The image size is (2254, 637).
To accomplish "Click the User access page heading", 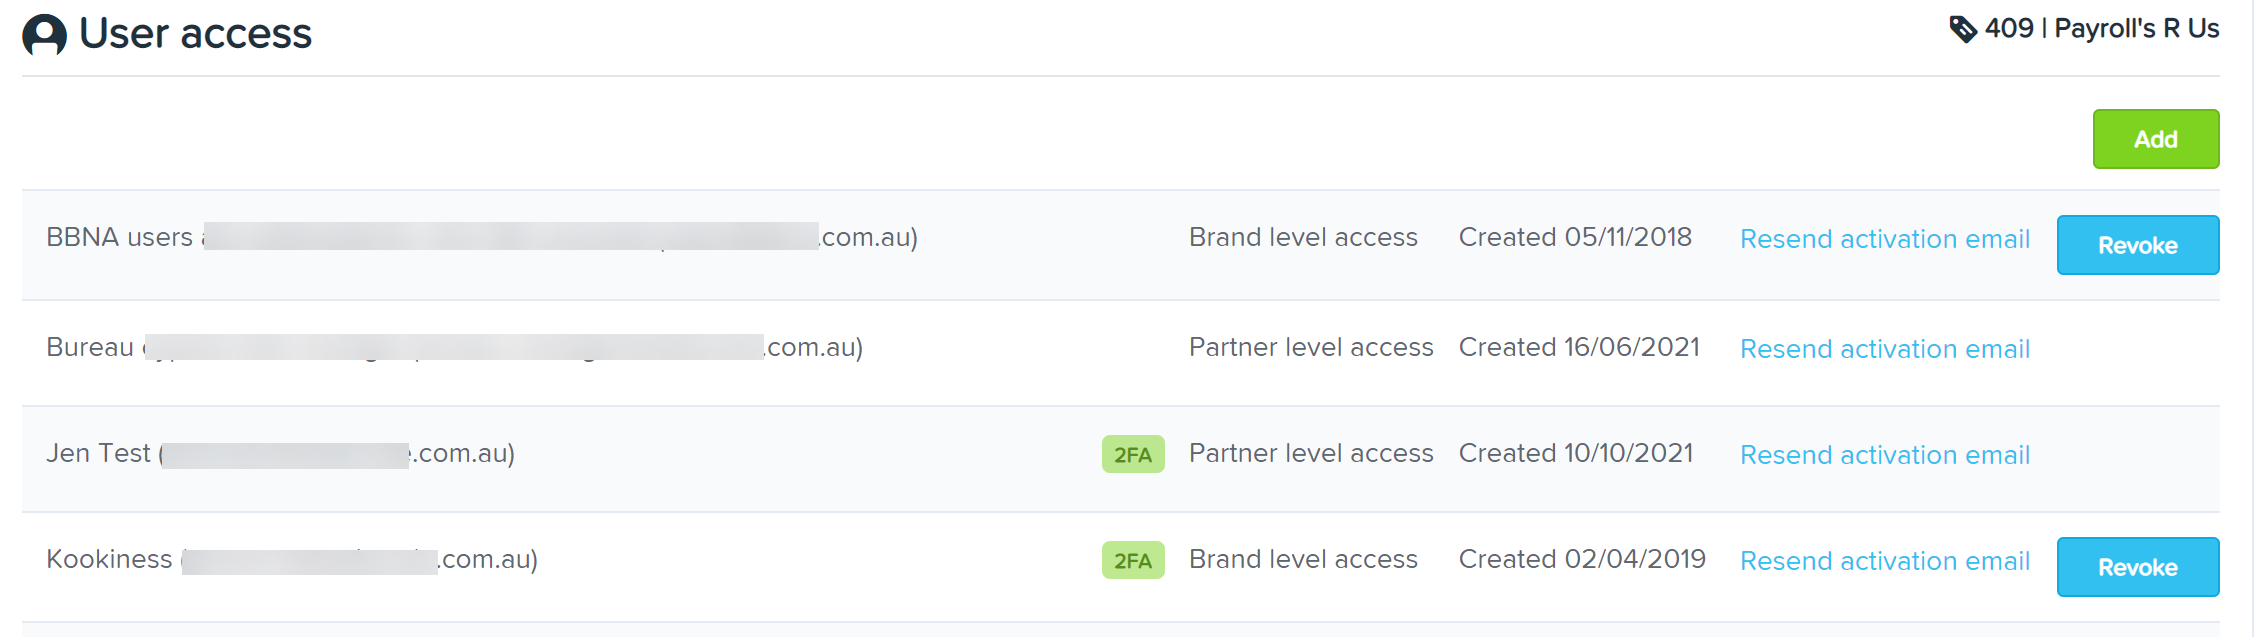I will click(195, 34).
